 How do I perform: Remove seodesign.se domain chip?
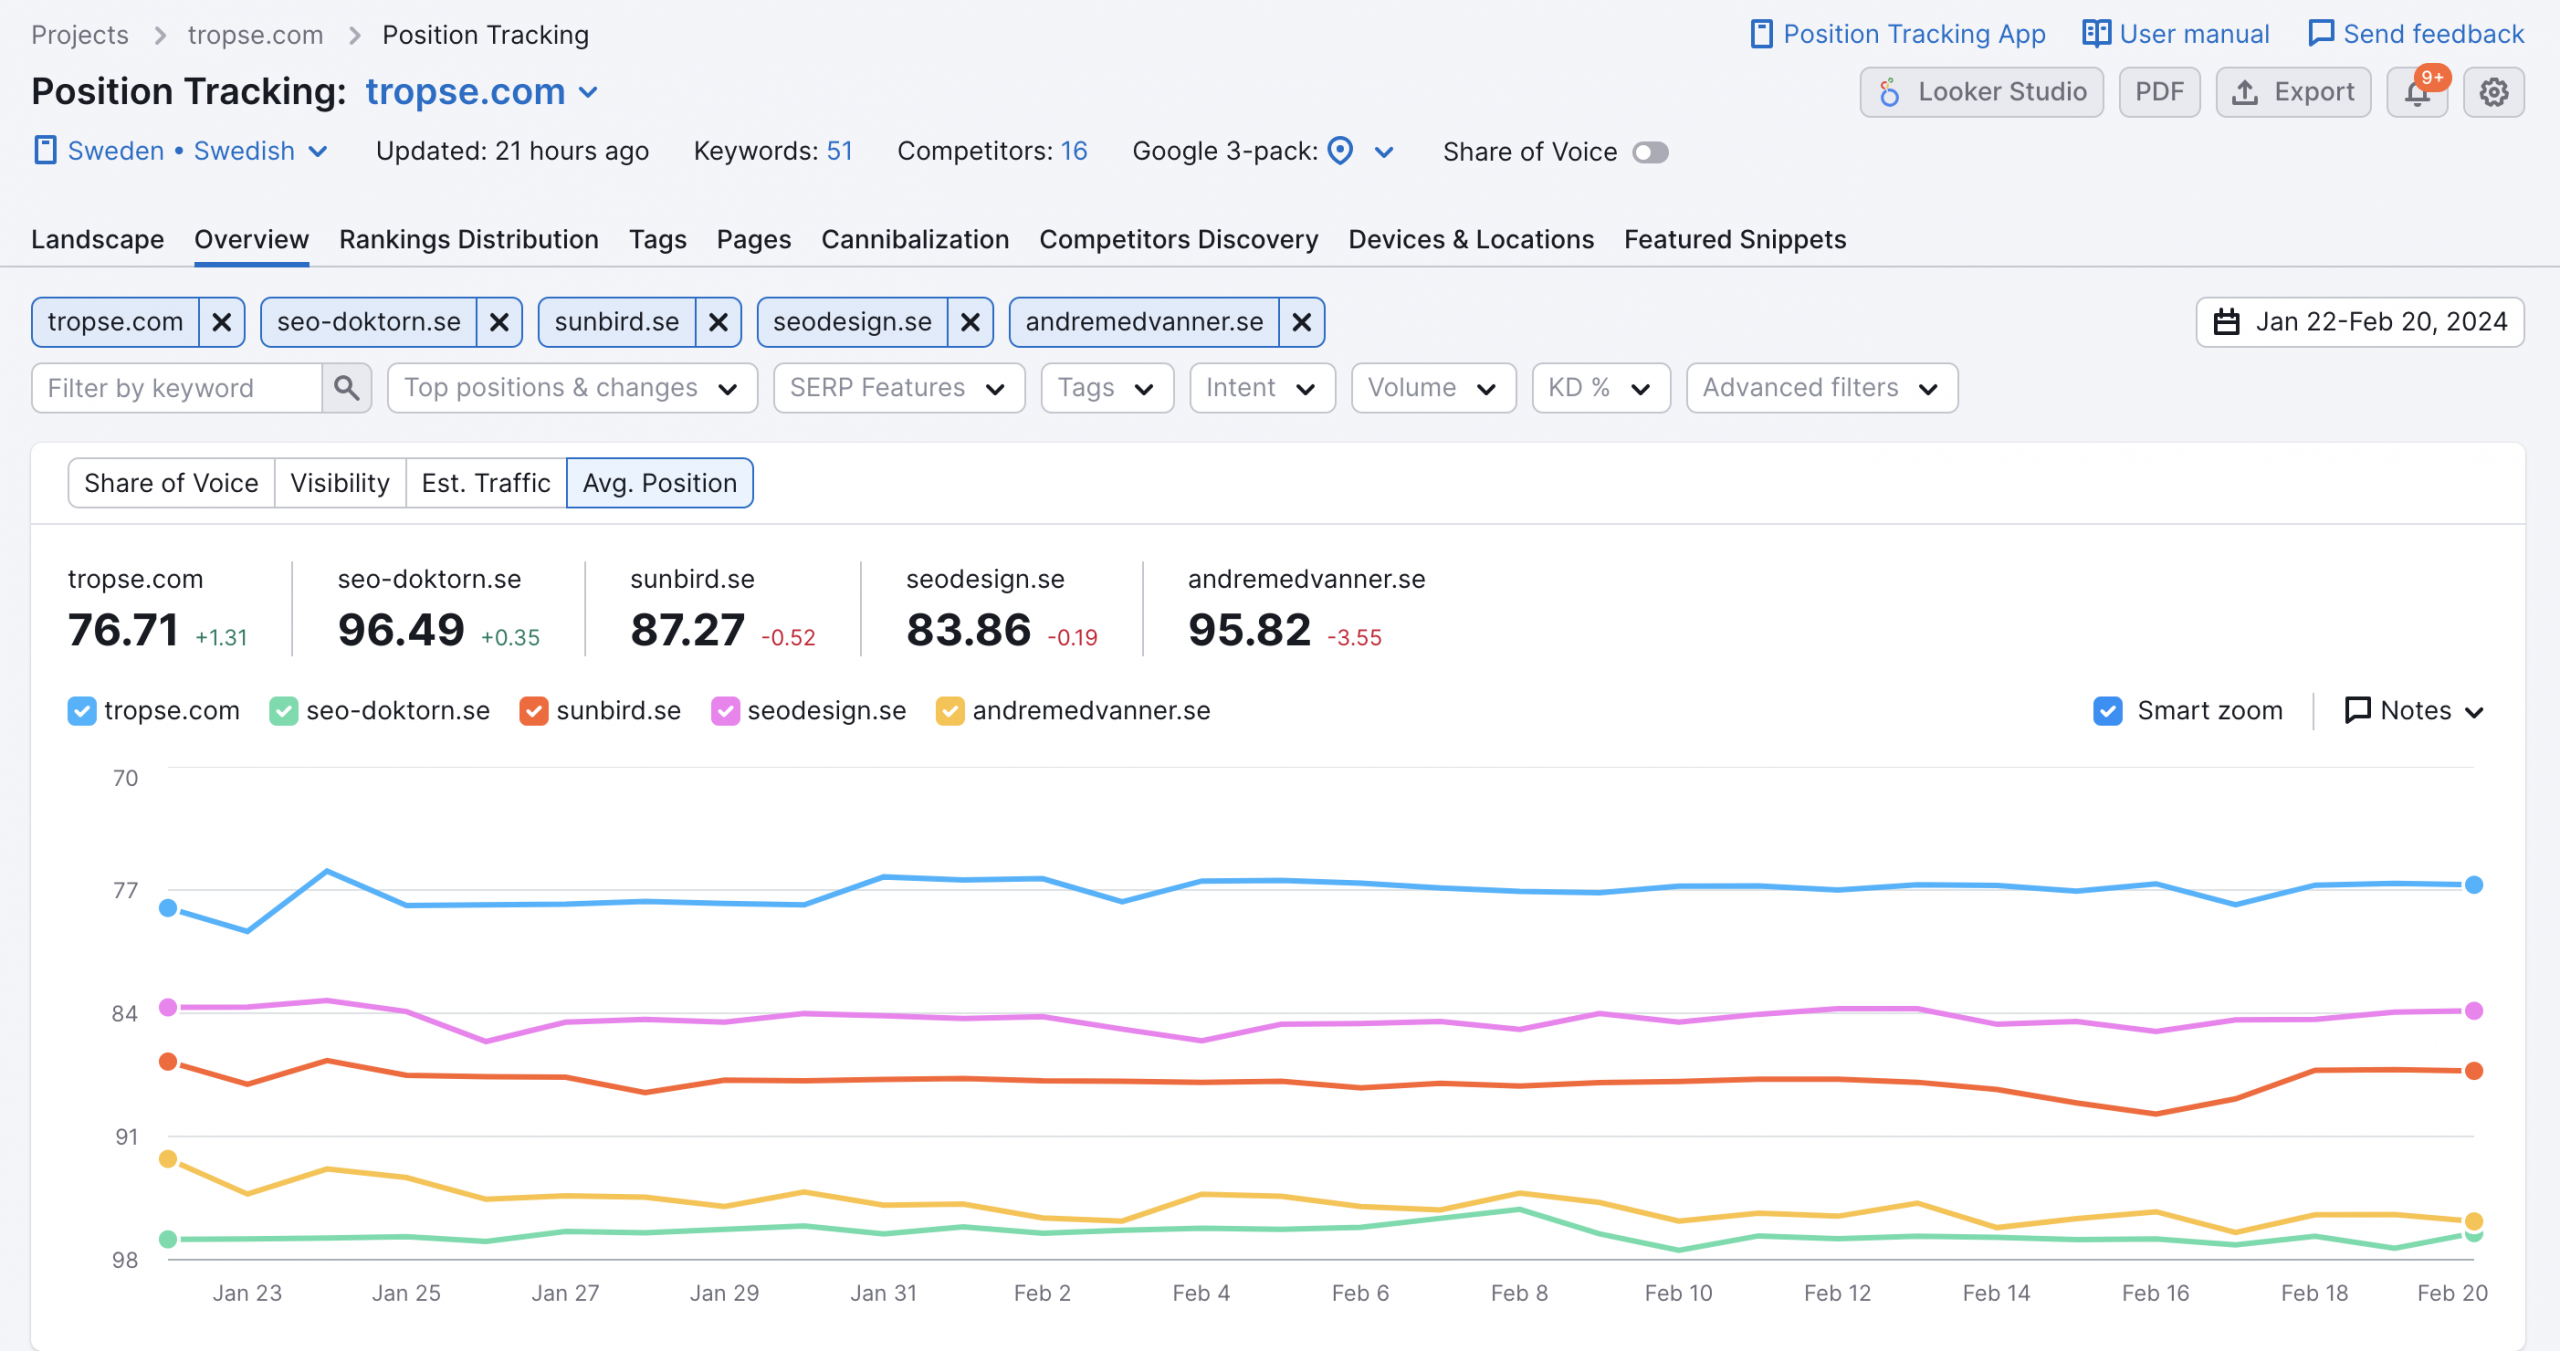coord(970,322)
